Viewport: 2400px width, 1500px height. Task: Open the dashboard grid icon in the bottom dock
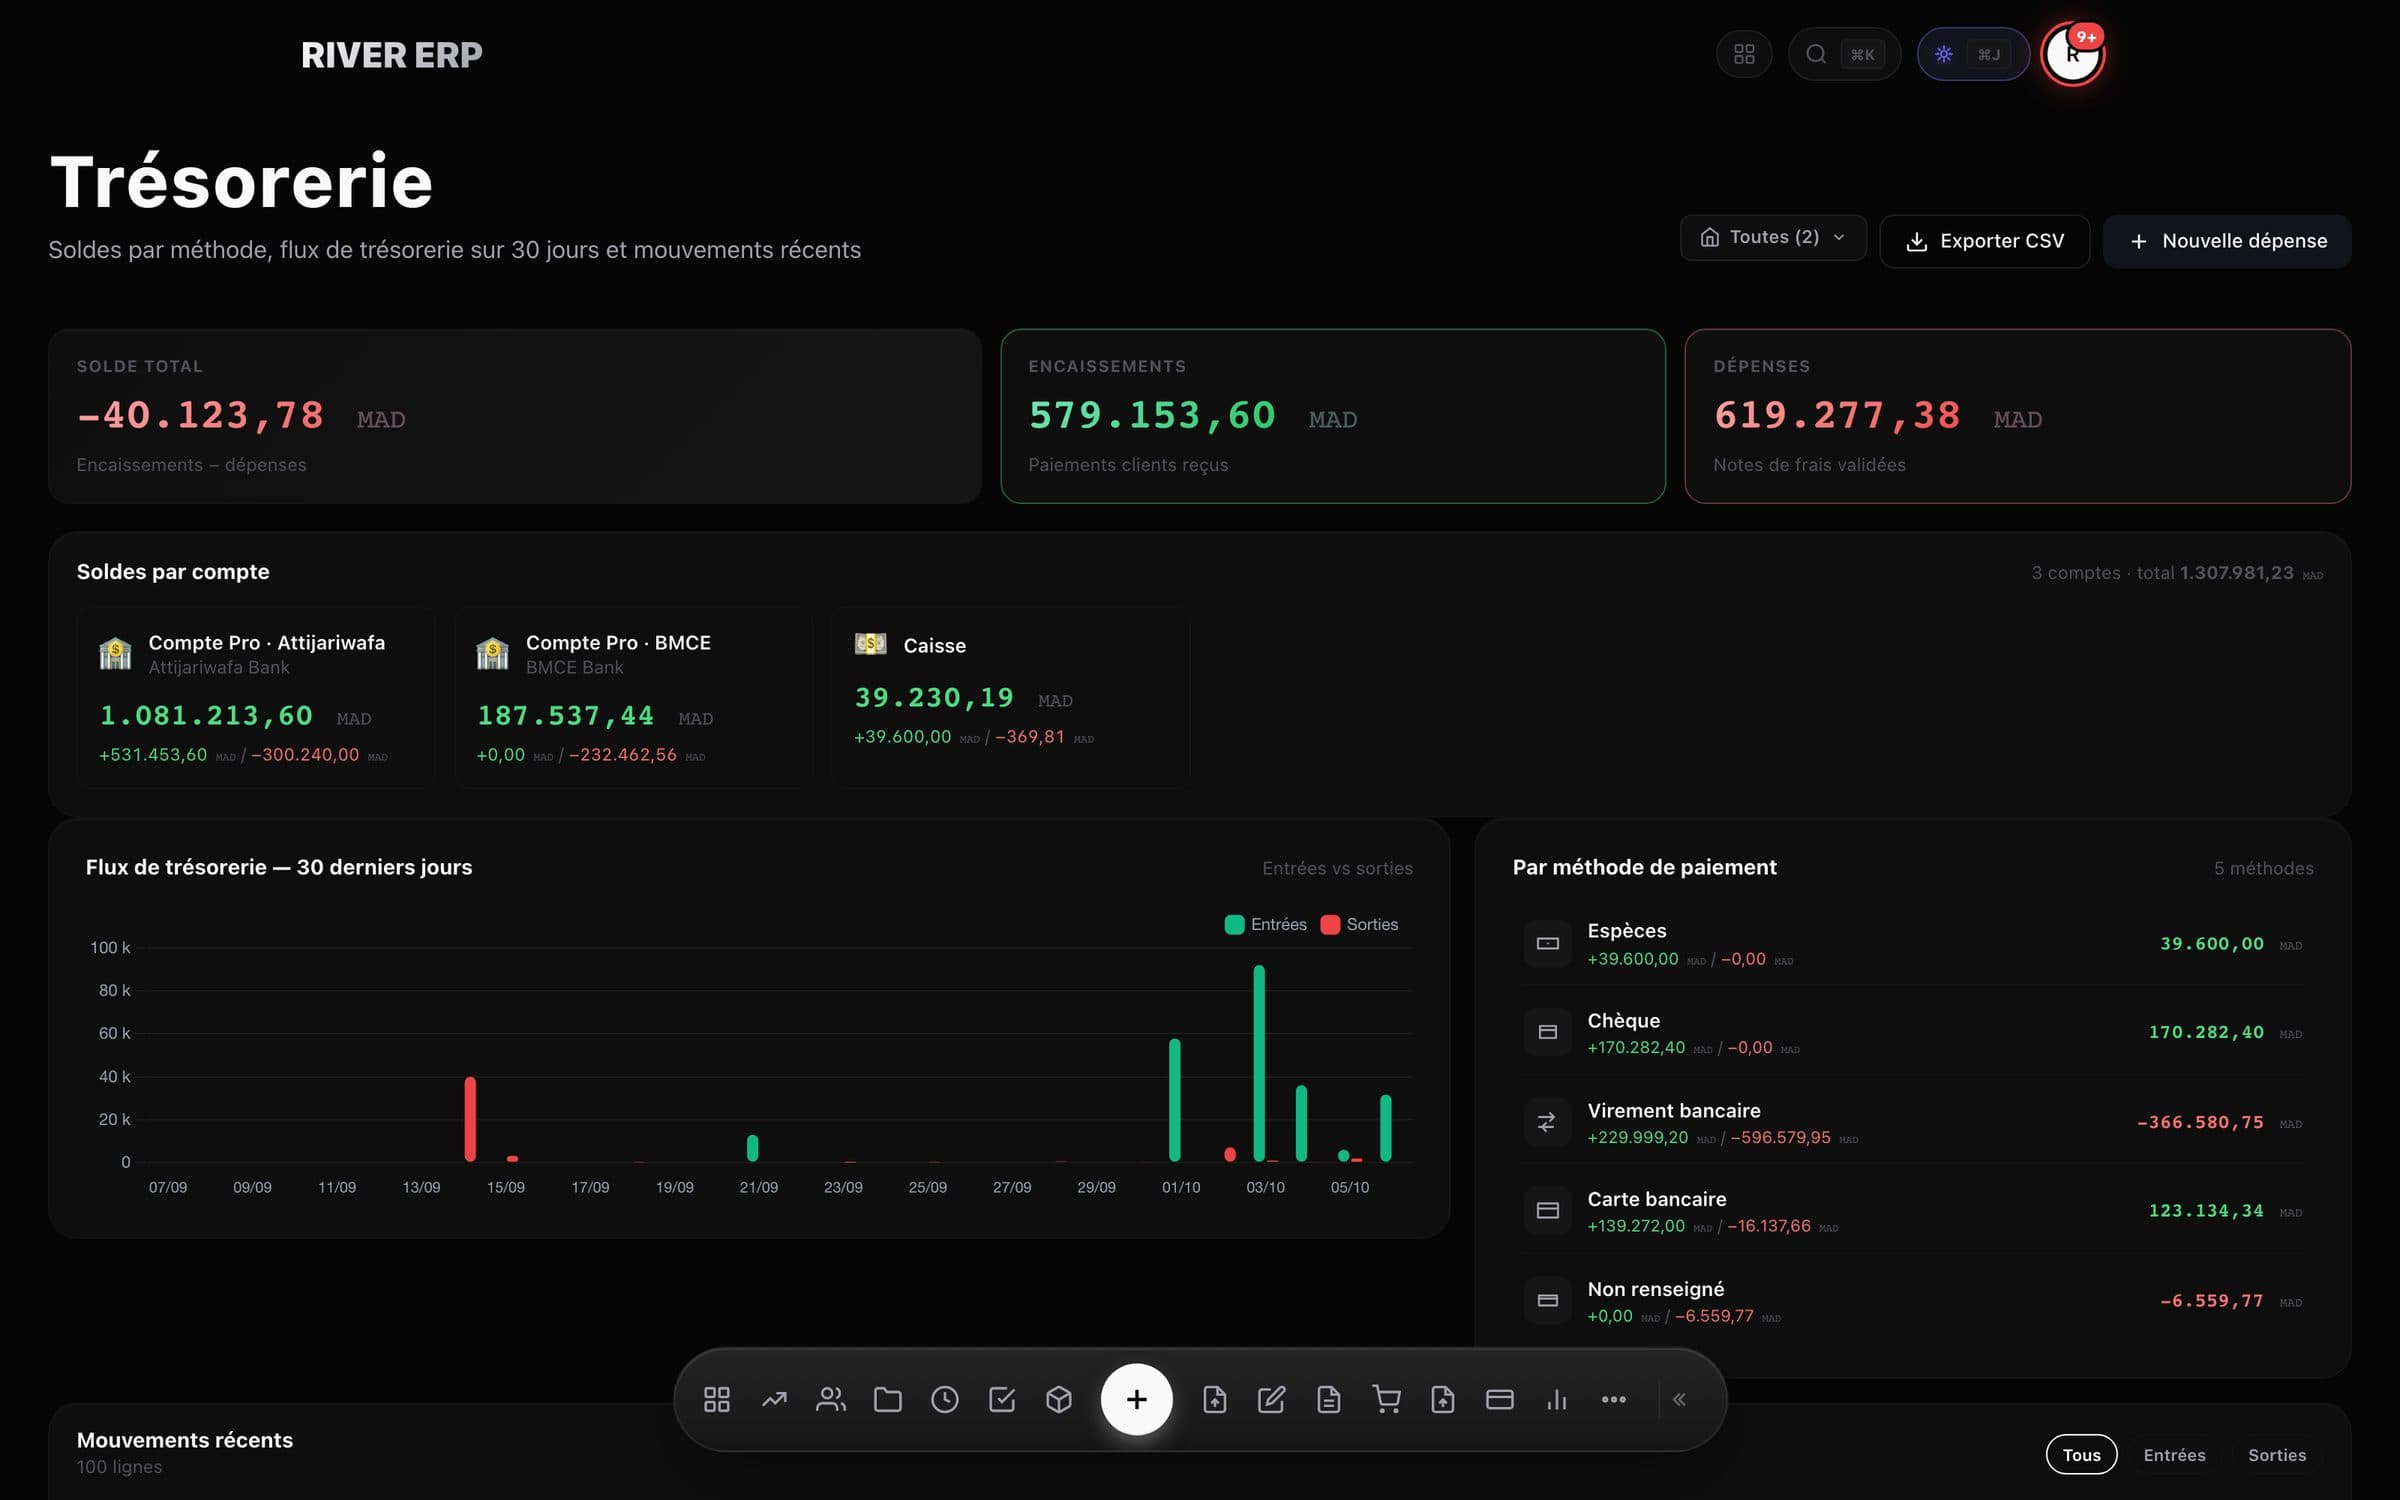(x=717, y=1399)
